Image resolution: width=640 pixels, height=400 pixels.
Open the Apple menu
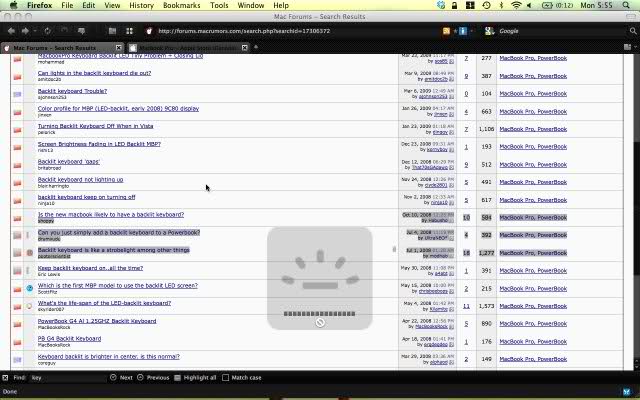point(13,5)
